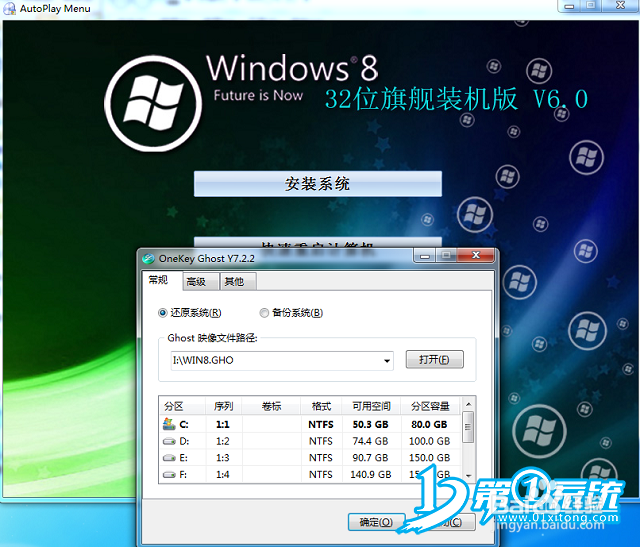Open the 常规 tab
The image size is (640, 547).
tap(162, 280)
